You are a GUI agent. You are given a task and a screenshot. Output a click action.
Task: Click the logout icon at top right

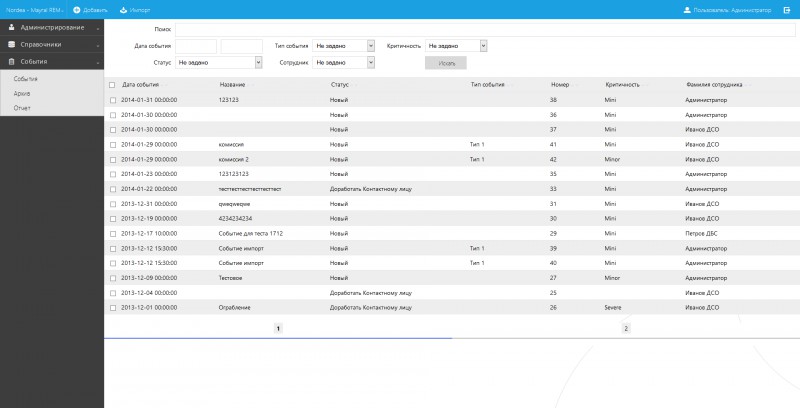pos(787,10)
